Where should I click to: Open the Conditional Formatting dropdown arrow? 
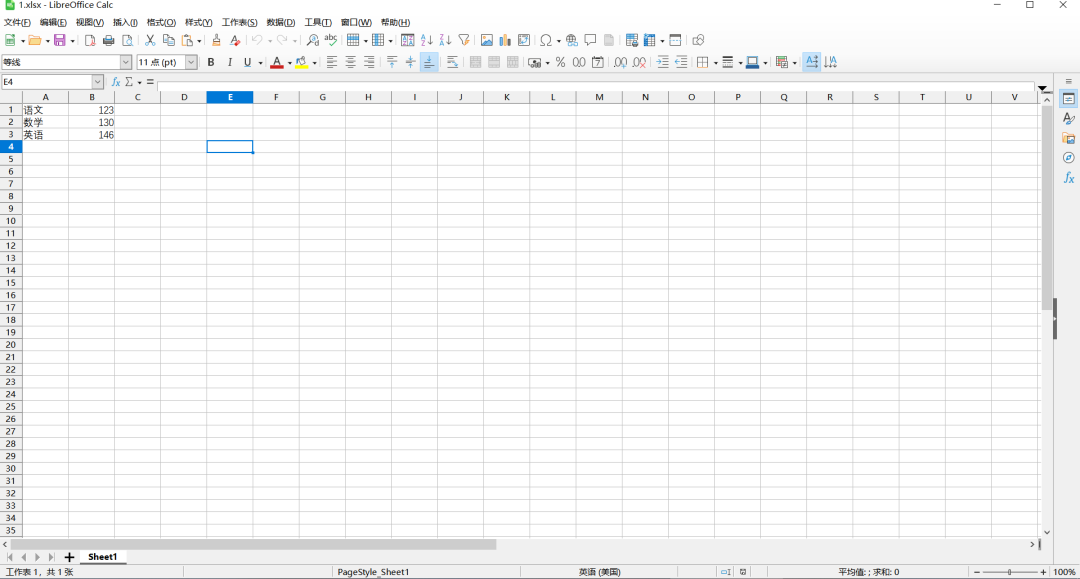(x=794, y=63)
